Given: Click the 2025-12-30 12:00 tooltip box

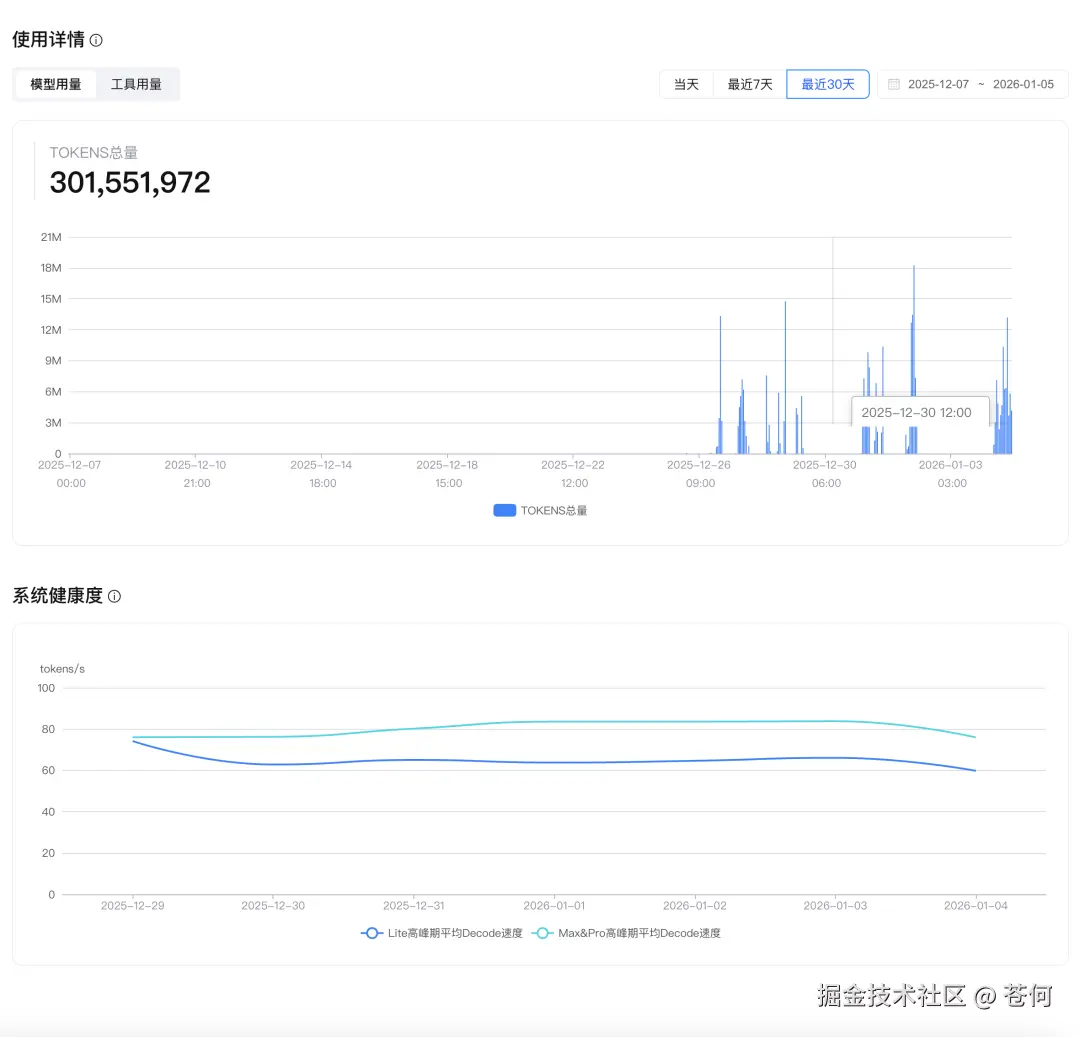Looking at the screenshot, I should click(x=919, y=412).
